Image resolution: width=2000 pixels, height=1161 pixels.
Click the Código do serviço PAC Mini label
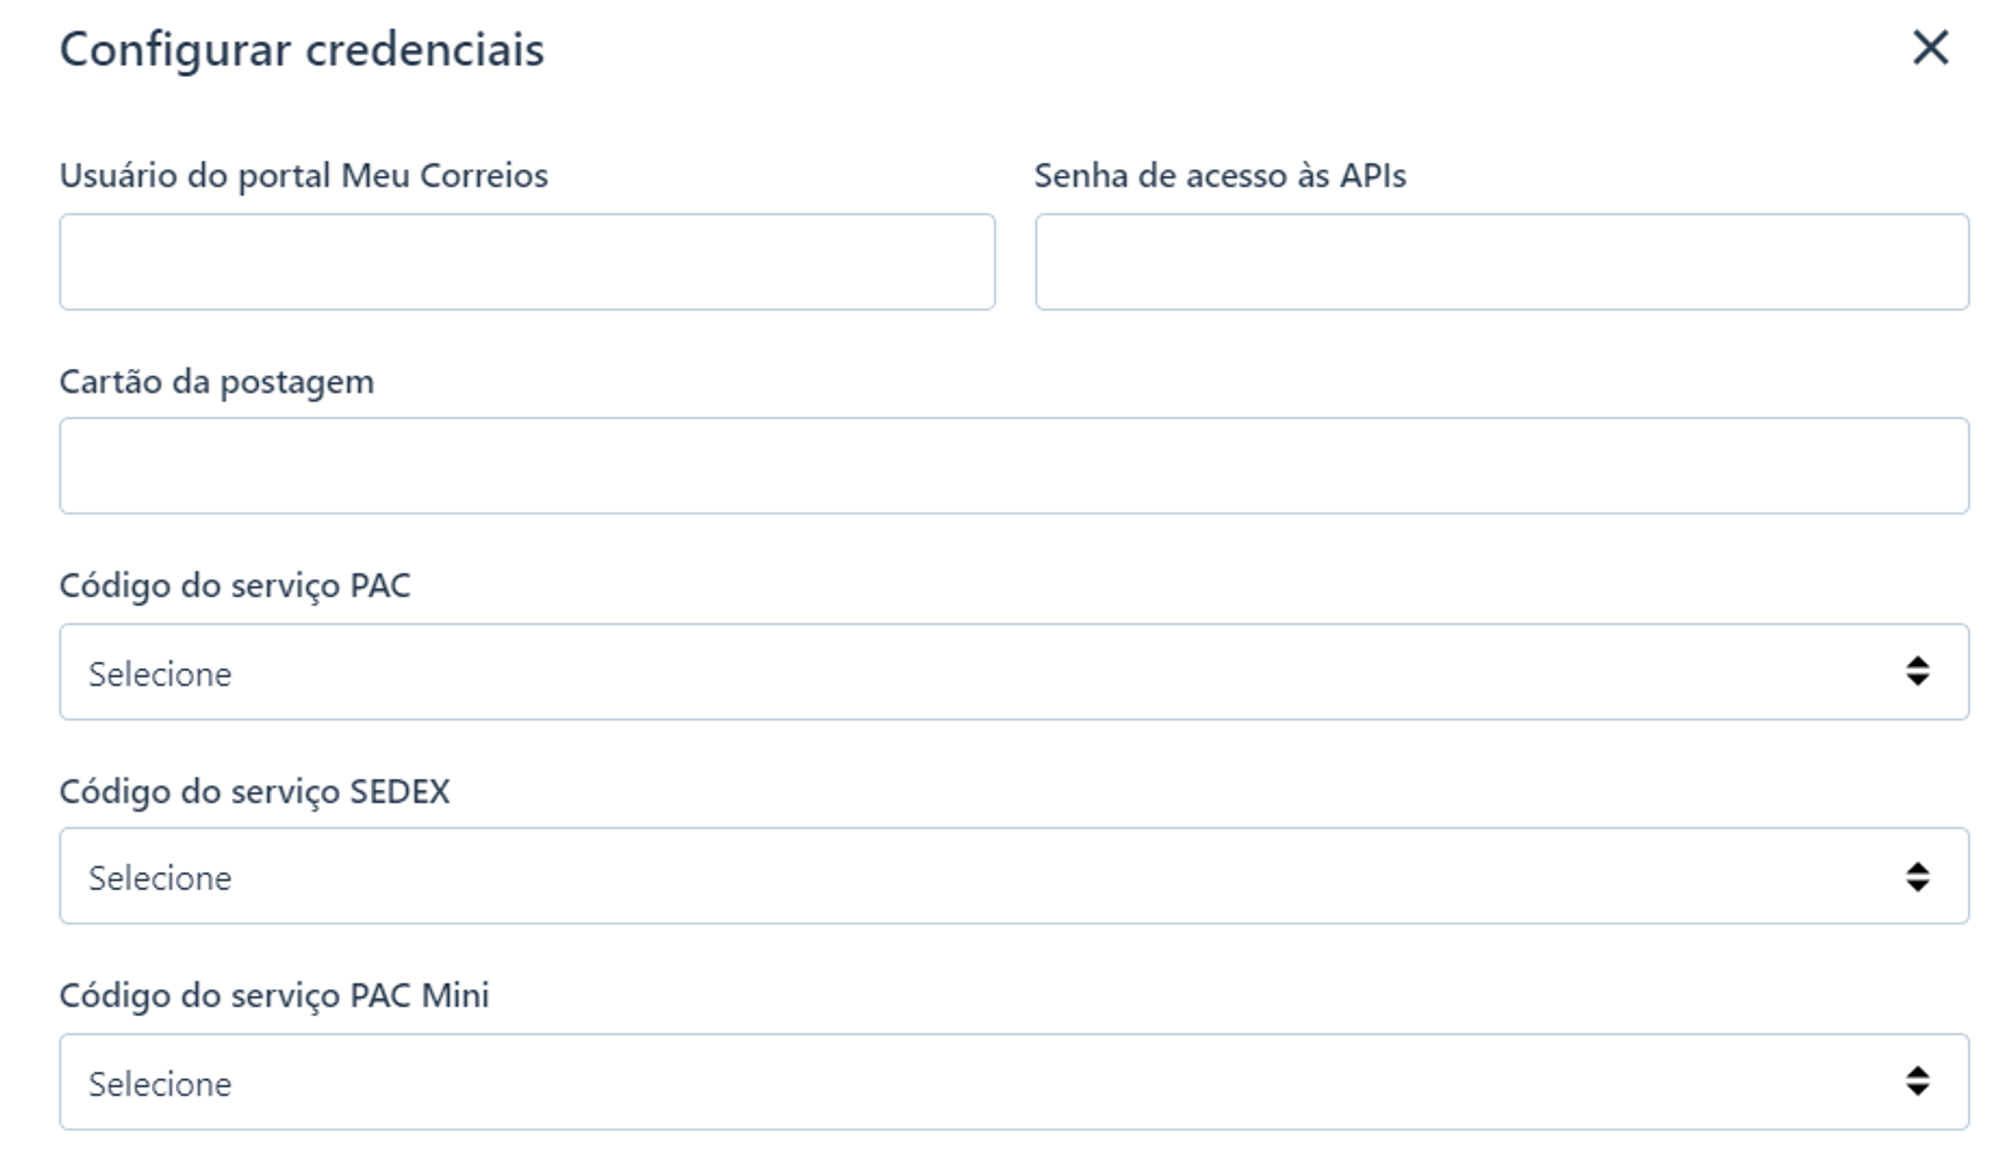pos(275,996)
